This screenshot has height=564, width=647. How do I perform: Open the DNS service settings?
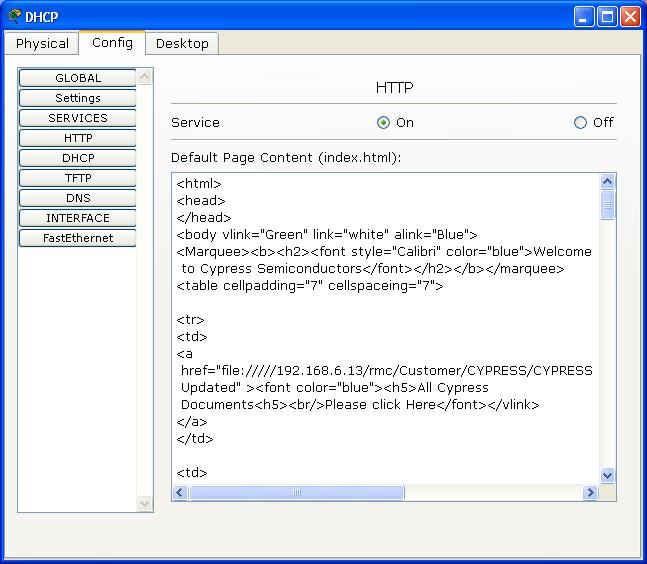(78, 198)
